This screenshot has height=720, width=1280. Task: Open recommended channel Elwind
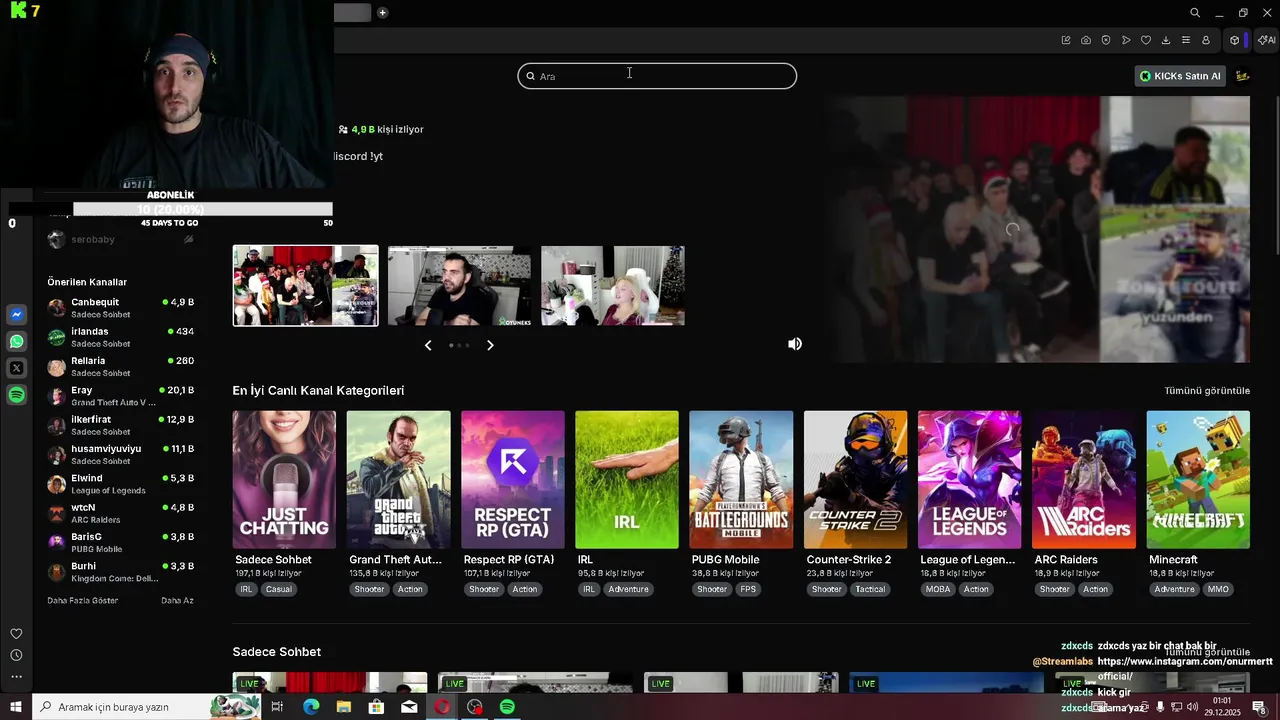[x=121, y=484]
